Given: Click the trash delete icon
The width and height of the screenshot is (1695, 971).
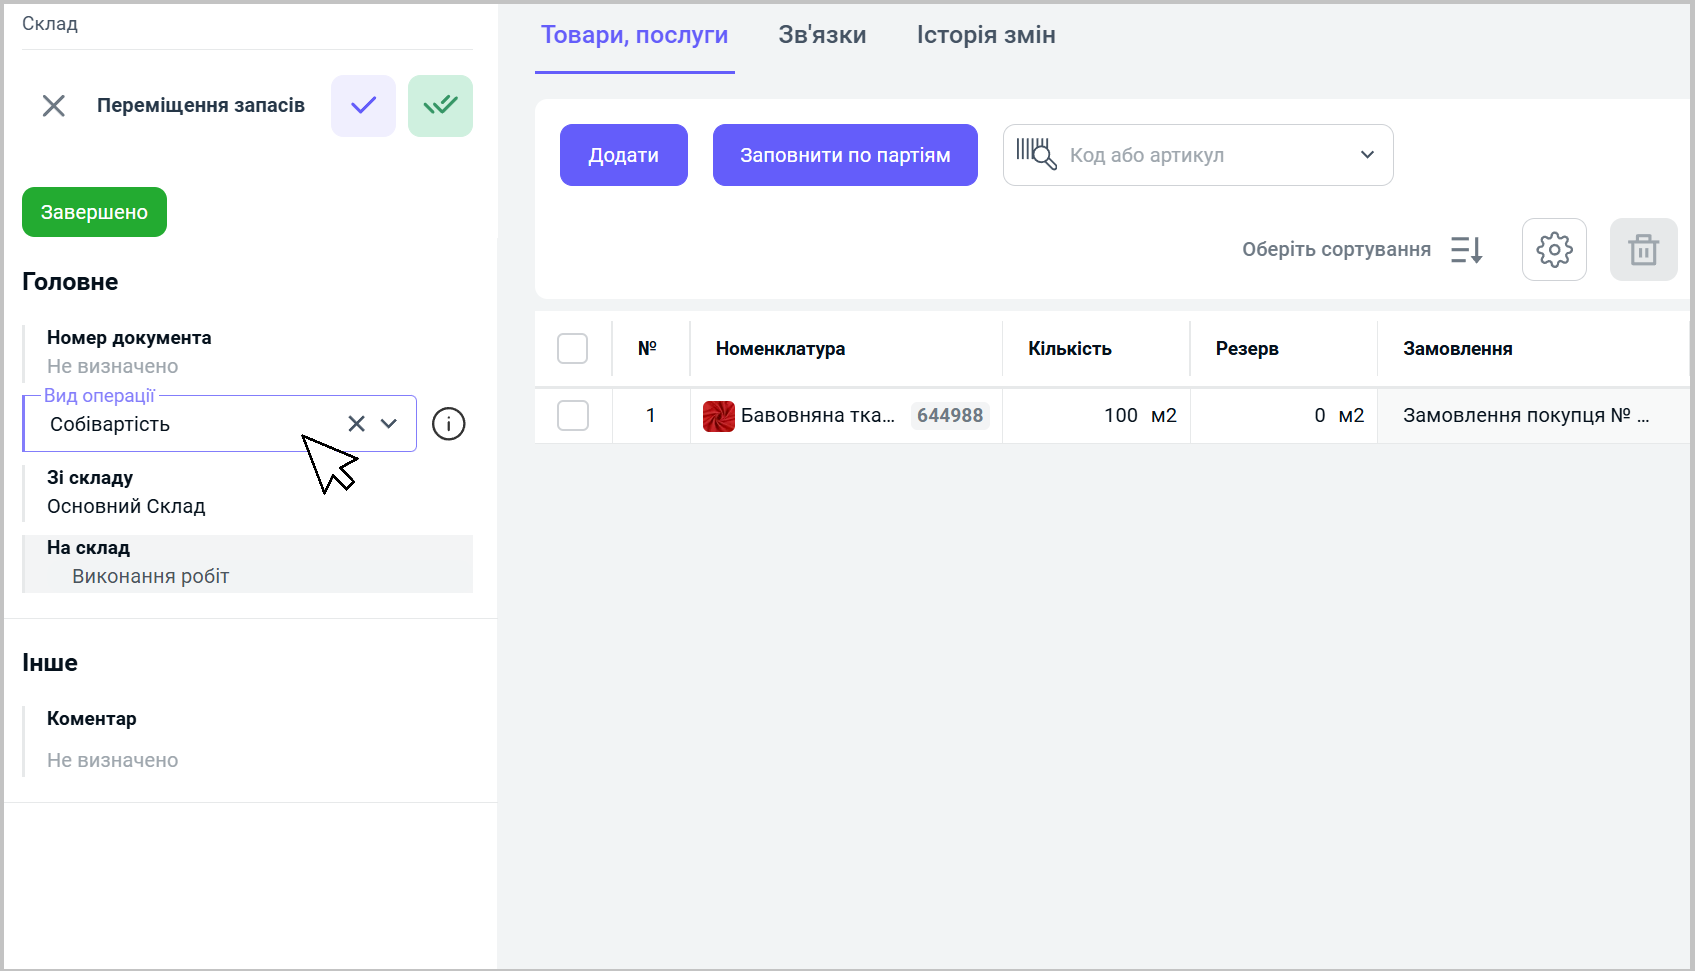Looking at the screenshot, I should coord(1643,250).
